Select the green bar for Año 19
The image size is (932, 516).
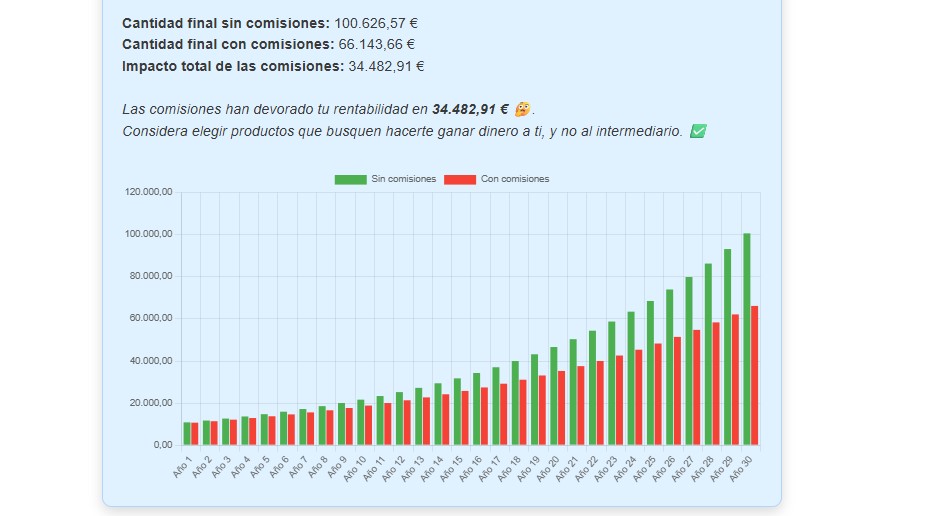pyautogui.click(x=534, y=399)
